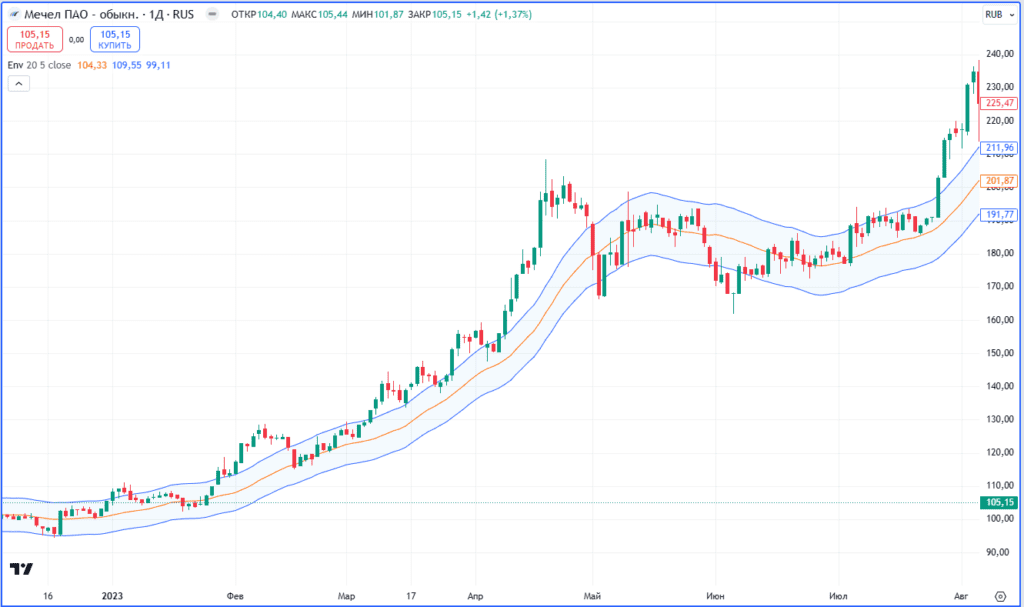1024x607 pixels.
Task: Click the green 105,15 price line label
Action: pyautogui.click(x=999, y=502)
